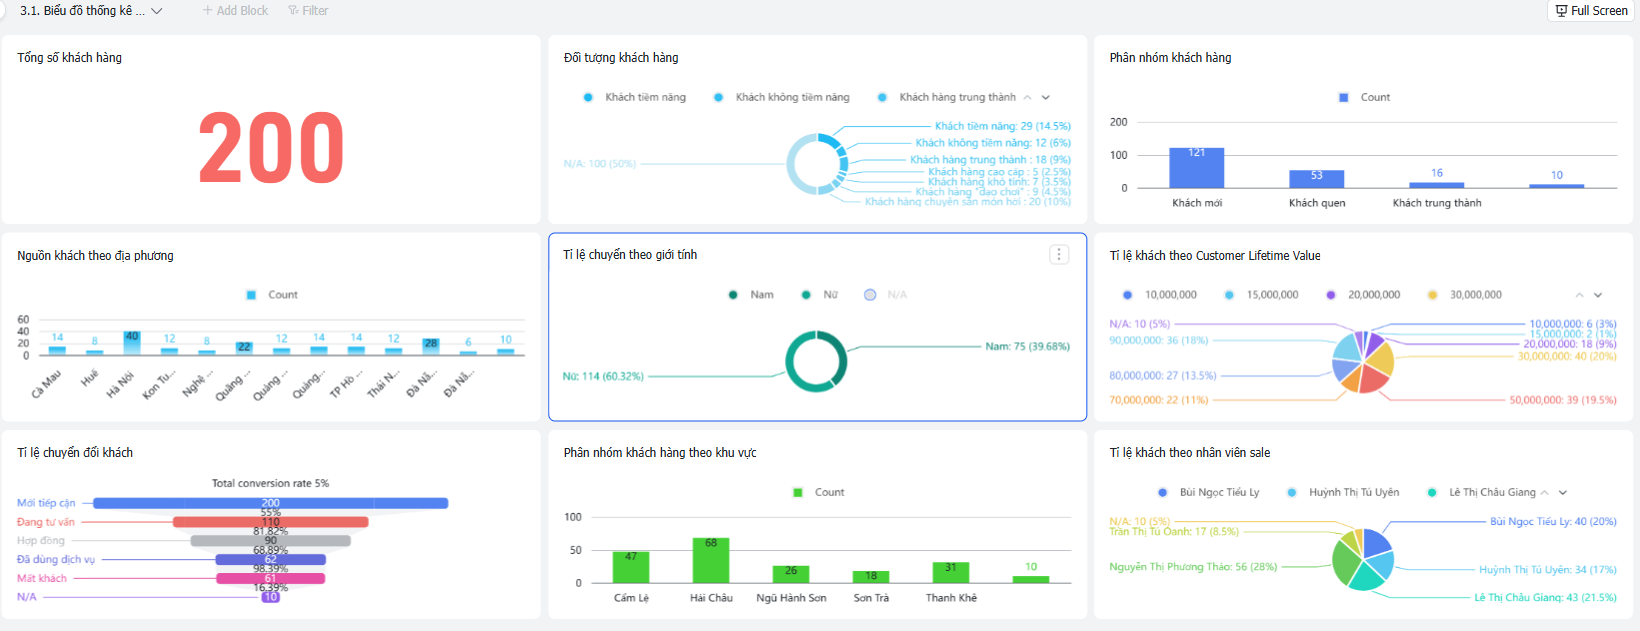Click the sales staff pie chart
The image size is (1640, 631).
pyautogui.click(x=1362, y=559)
